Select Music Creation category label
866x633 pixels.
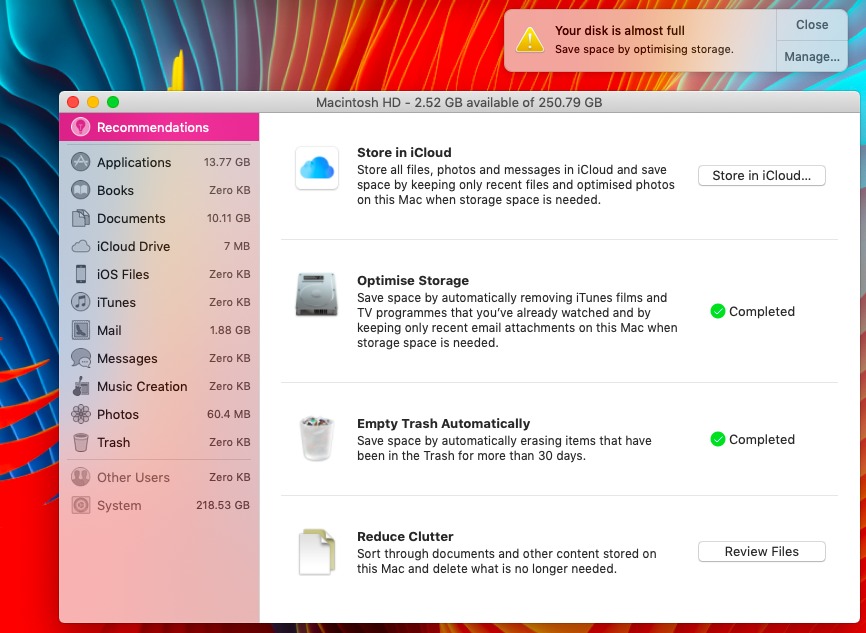142,387
